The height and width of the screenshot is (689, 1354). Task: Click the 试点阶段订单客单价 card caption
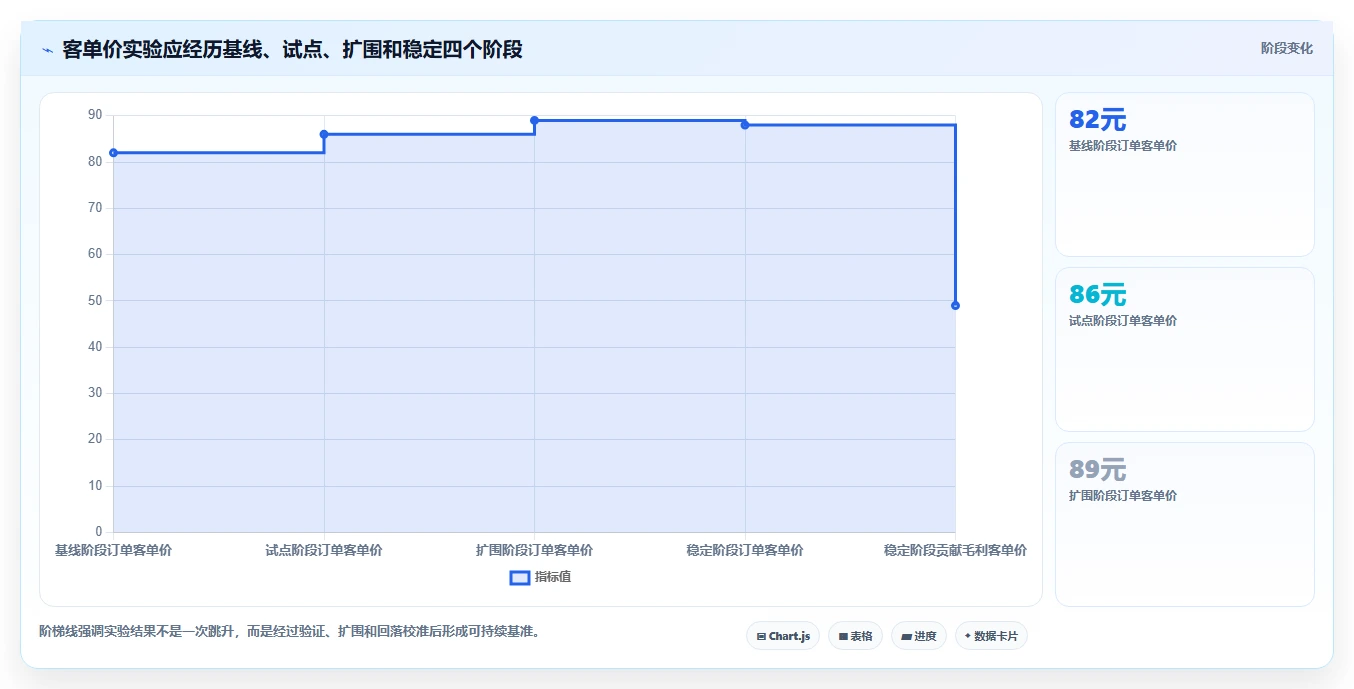point(1123,321)
